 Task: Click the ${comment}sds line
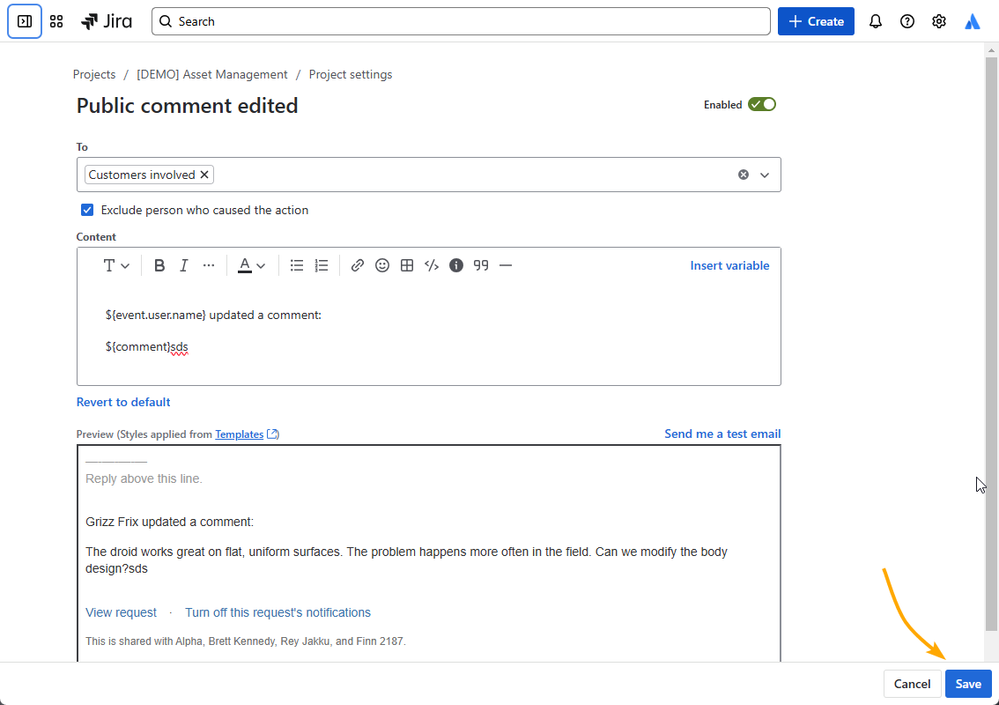(x=147, y=347)
